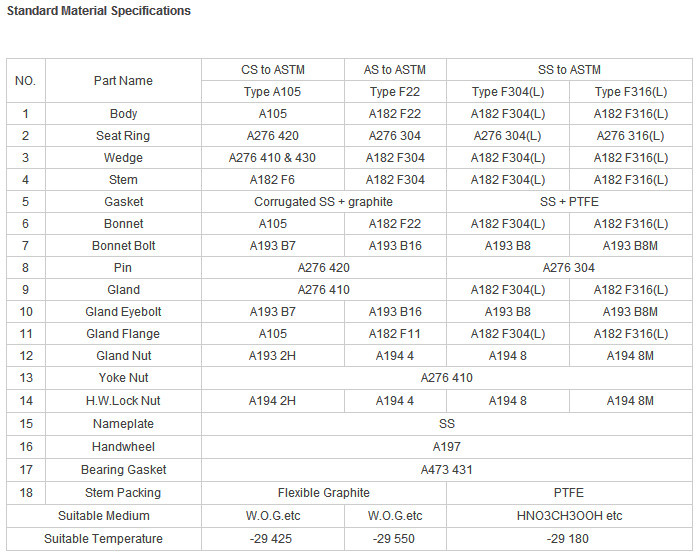Viewport: 700px width, 557px height.
Task: Select the Pin row A276 304 cell
Action: tap(569, 268)
